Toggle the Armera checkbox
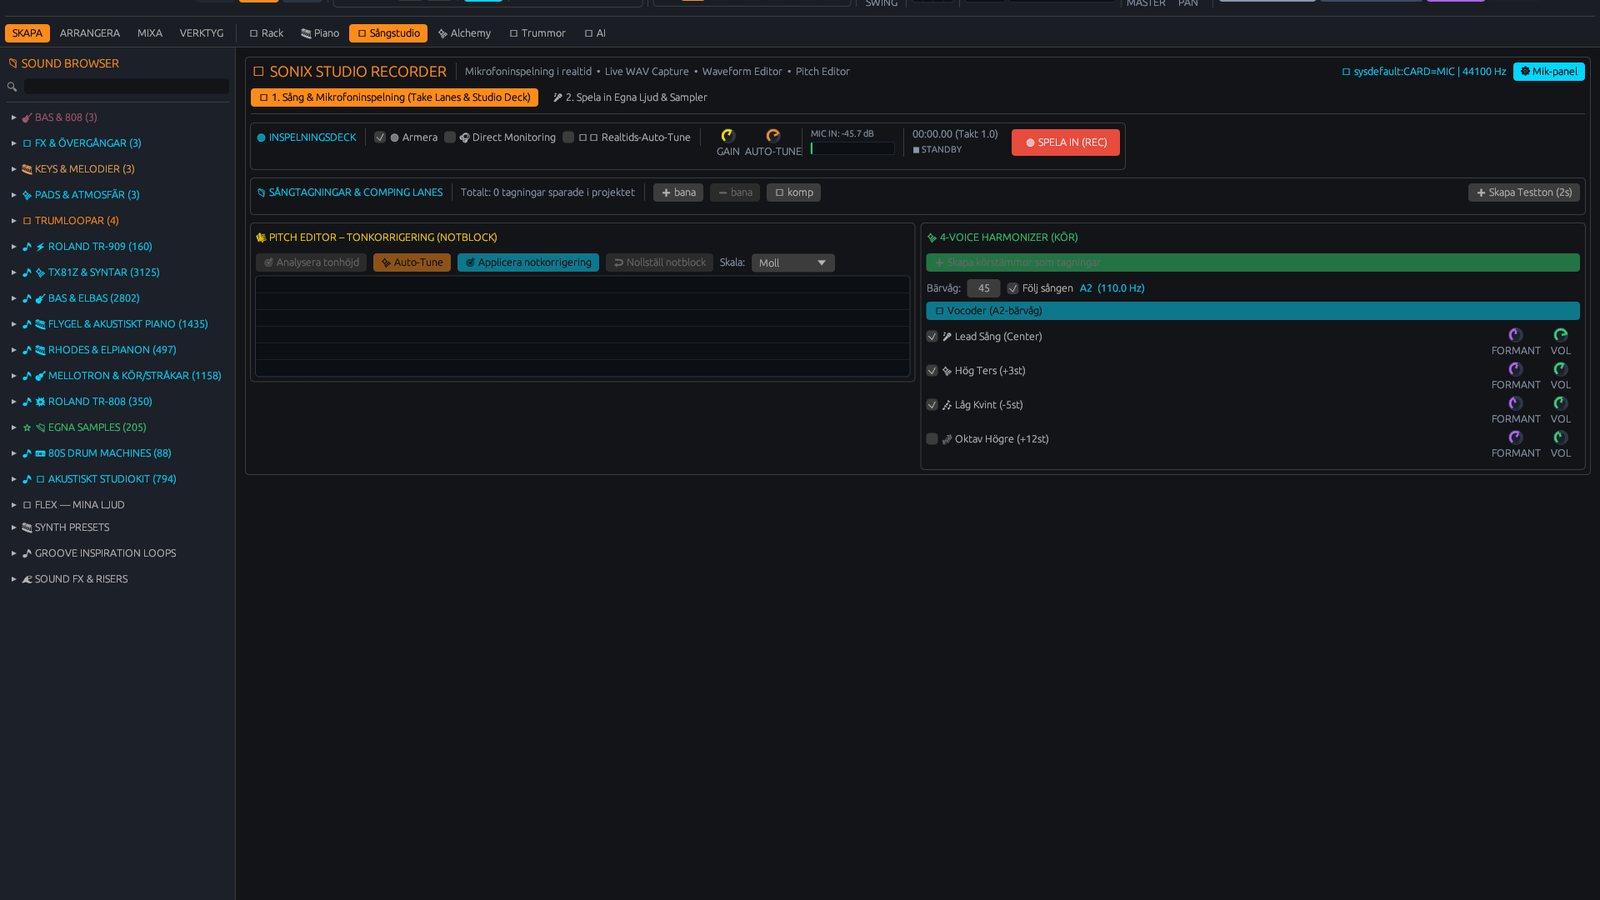 (380, 137)
